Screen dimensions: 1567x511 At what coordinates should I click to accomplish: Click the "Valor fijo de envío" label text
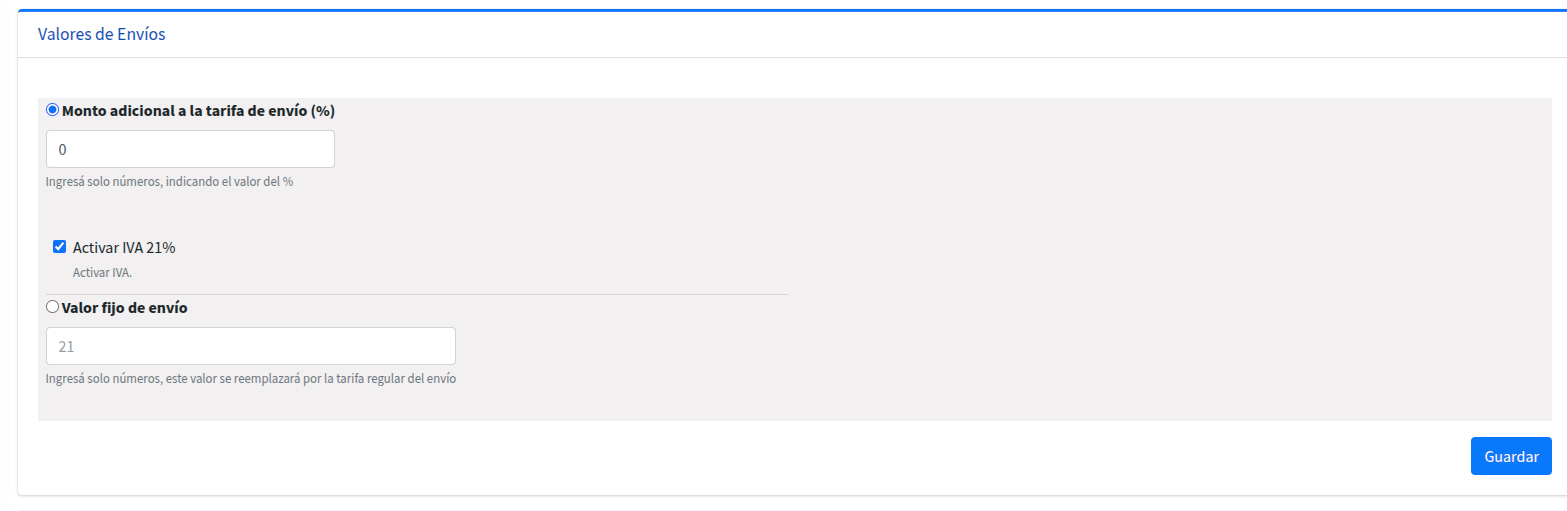(x=125, y=308)
